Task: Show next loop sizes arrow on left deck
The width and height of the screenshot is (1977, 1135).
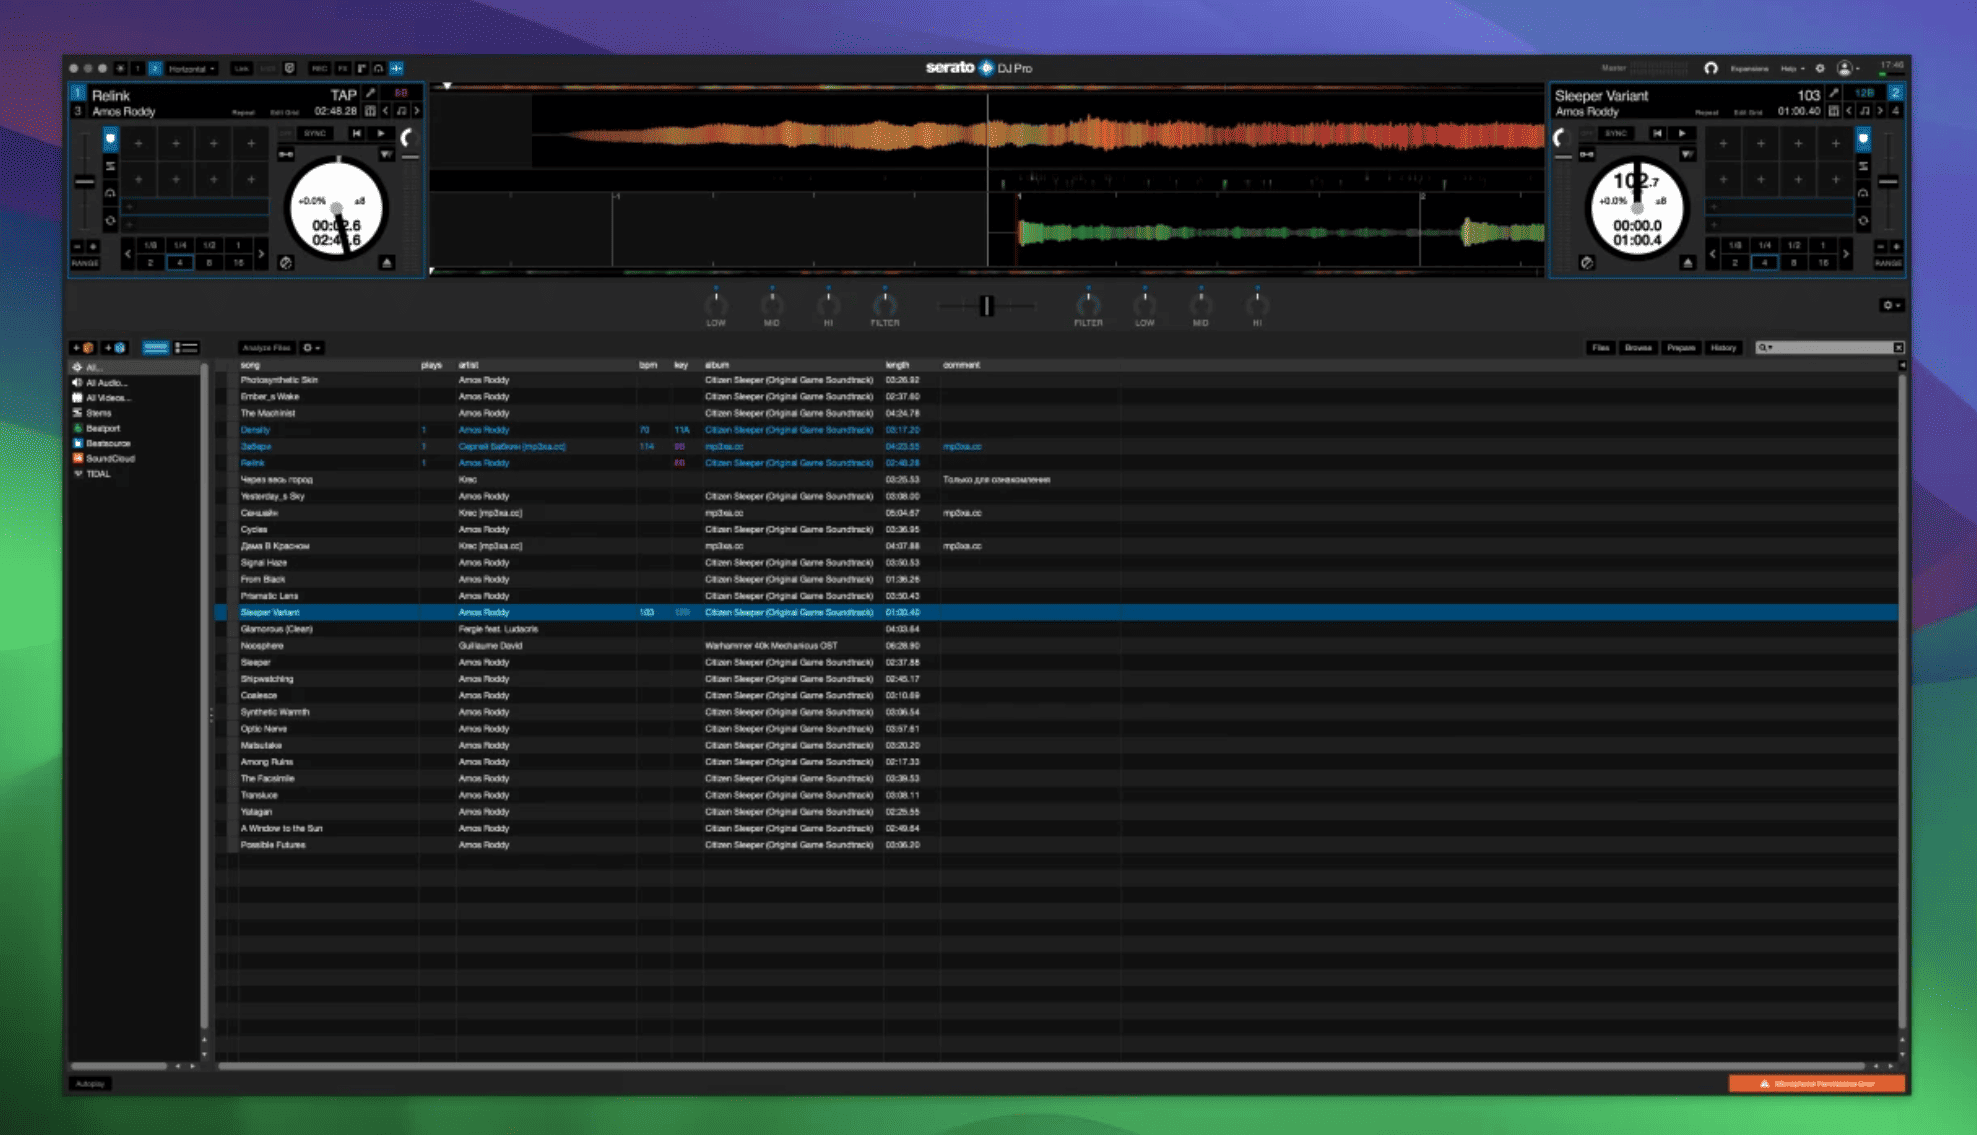Action: pyautogui.click(x=261, y=254)
